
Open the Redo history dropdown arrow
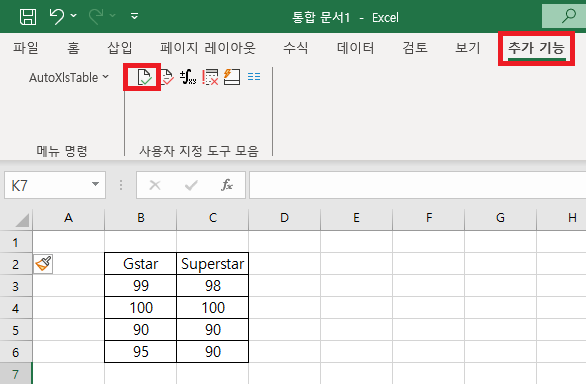click(112, 15)
